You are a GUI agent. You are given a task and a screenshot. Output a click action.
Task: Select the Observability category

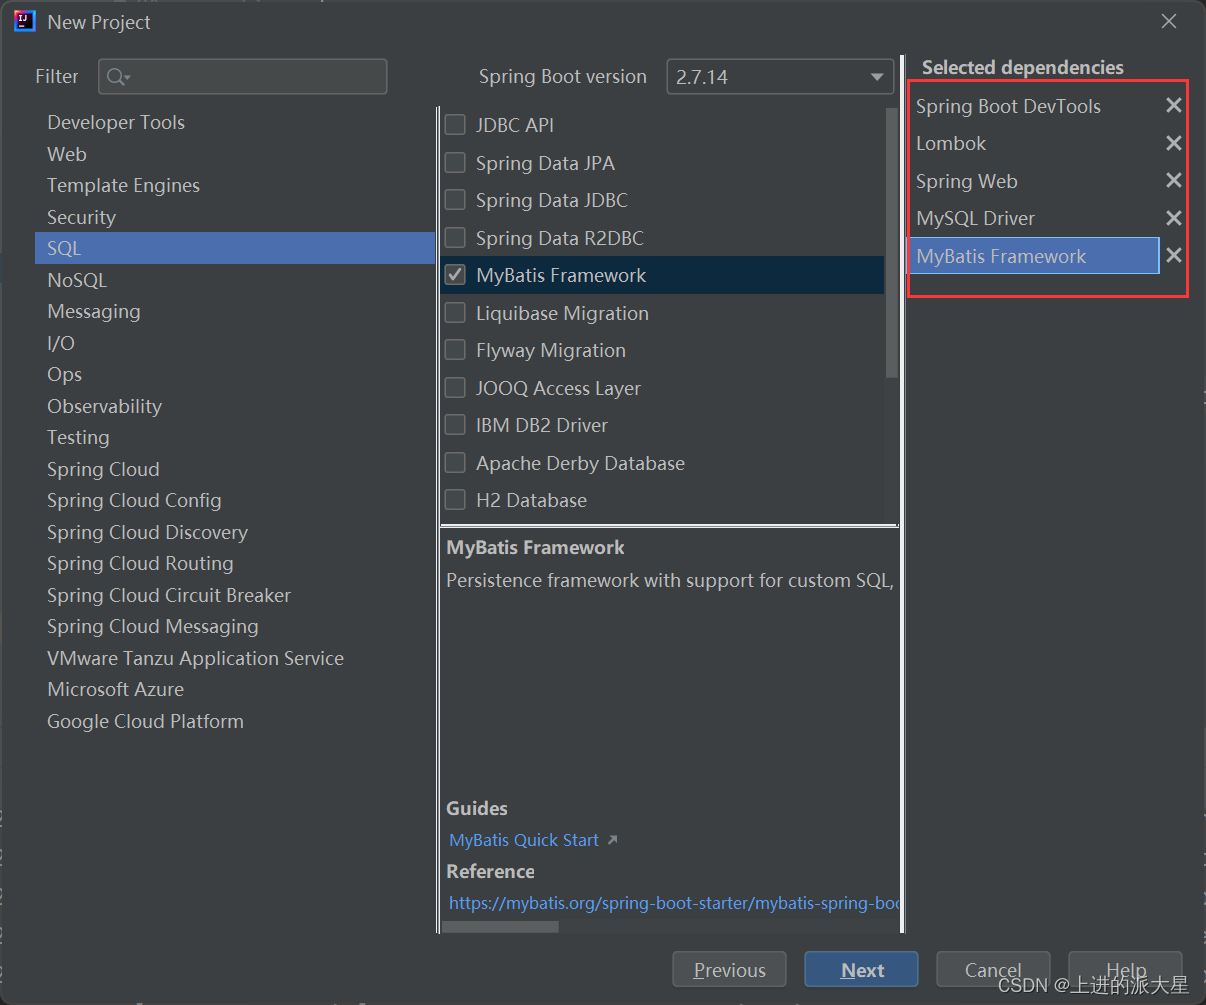(x=235, y=406)
